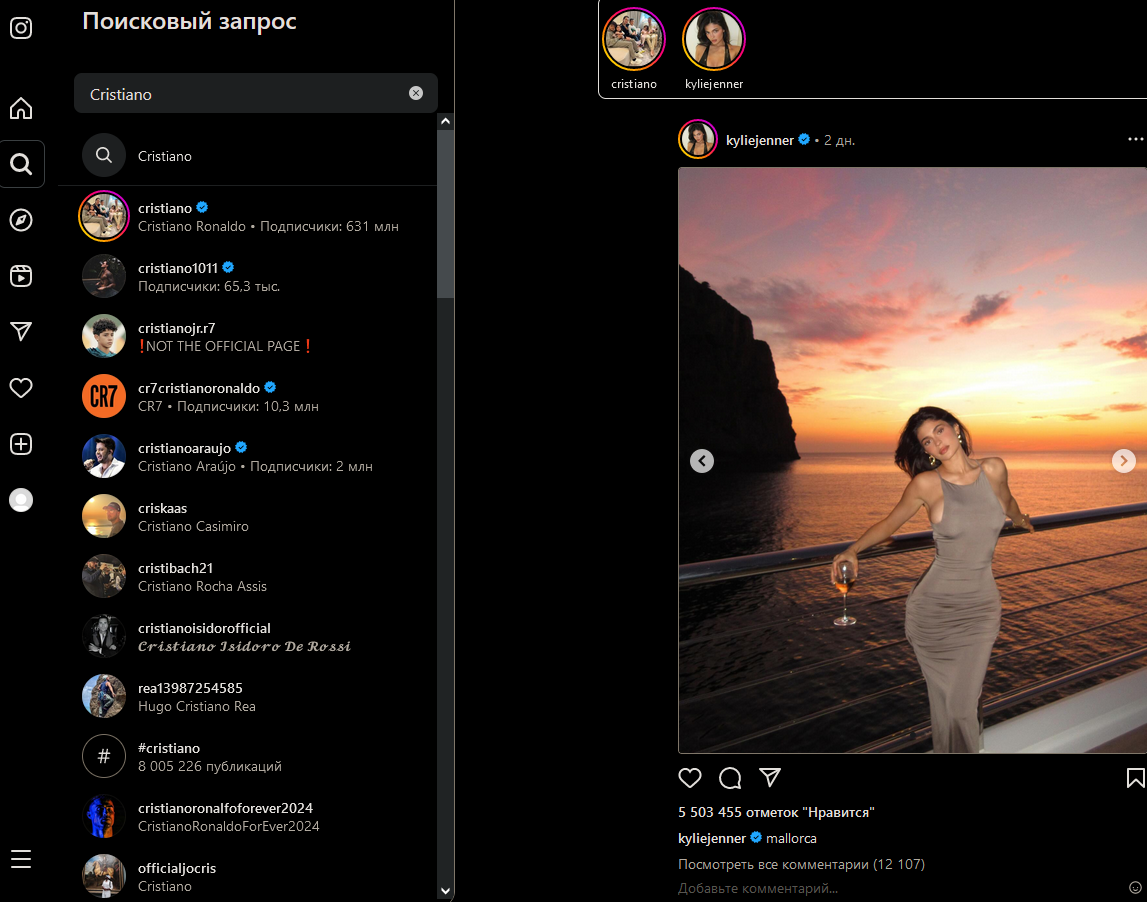Open the Explore page via compass icon
Image resolution: width=1147 pixels, height=902 pixels.
tap(20, 220)
